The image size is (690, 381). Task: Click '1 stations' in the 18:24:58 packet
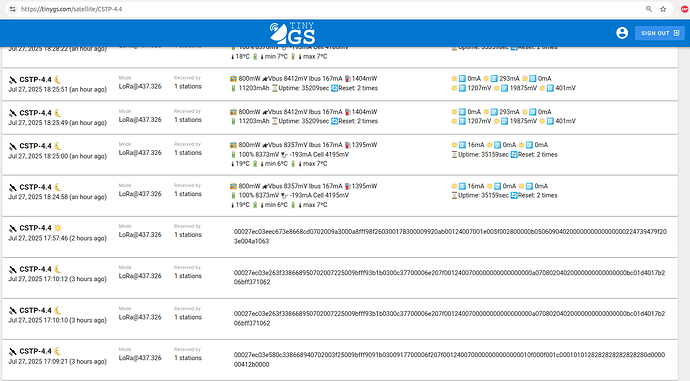188,194
